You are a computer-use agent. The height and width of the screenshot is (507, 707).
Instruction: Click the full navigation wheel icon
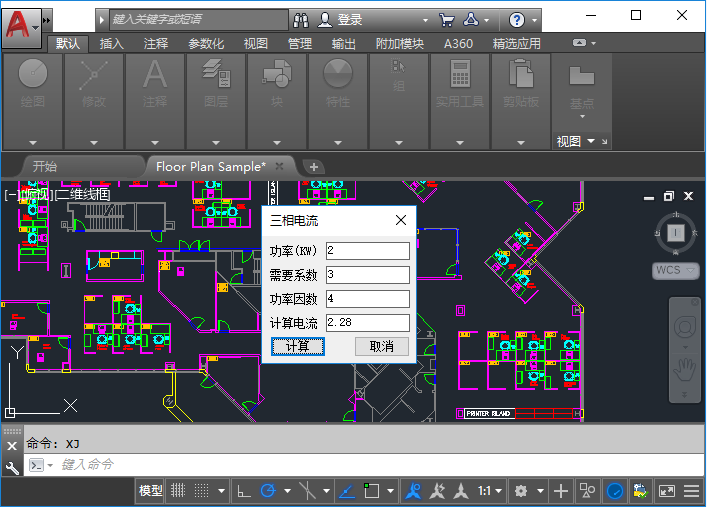(684, 328)
